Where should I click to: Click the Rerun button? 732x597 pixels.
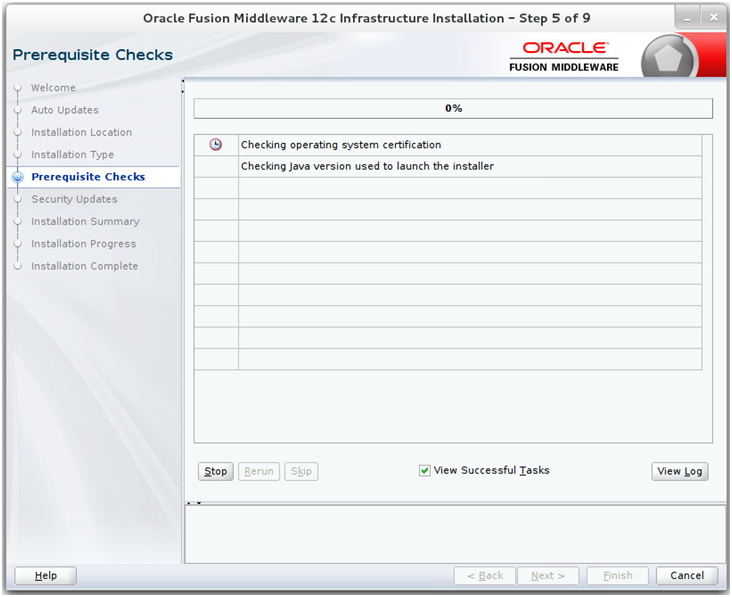pos(259,471)
